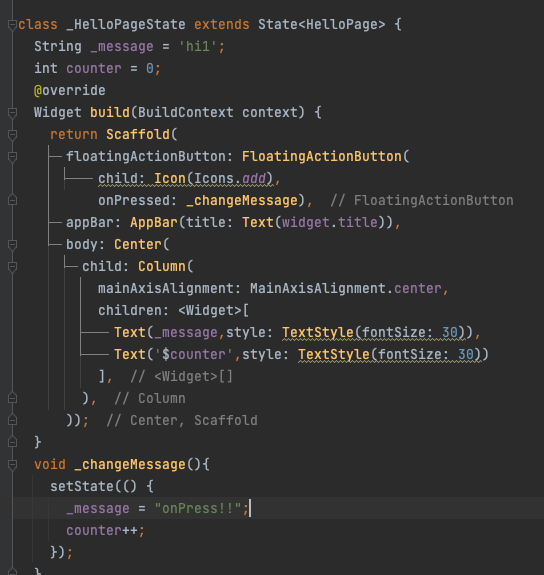
Task: Click widget.title in the AppBar line
Action: [x=329, y=223]
